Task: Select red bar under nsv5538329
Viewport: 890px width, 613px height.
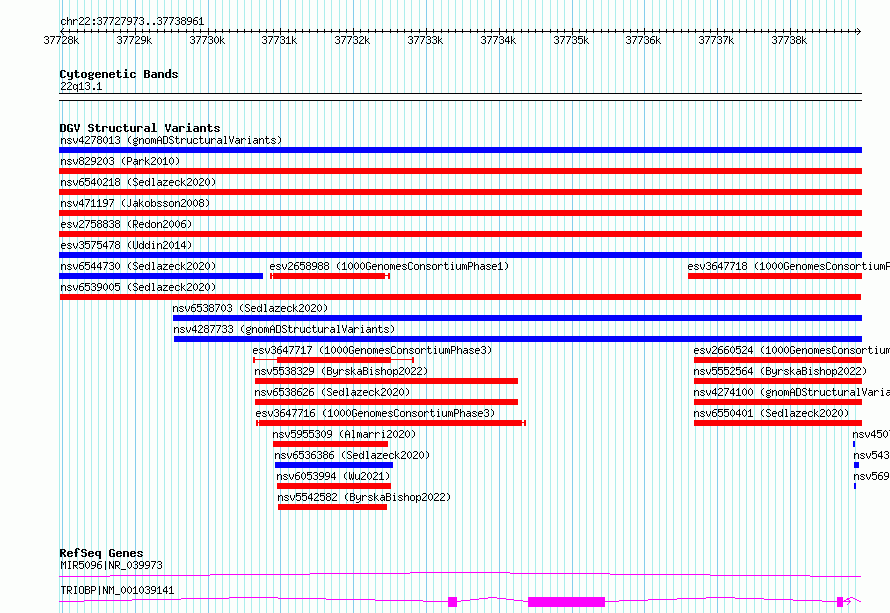Action: pyautogui.click(x=387, y=381)
